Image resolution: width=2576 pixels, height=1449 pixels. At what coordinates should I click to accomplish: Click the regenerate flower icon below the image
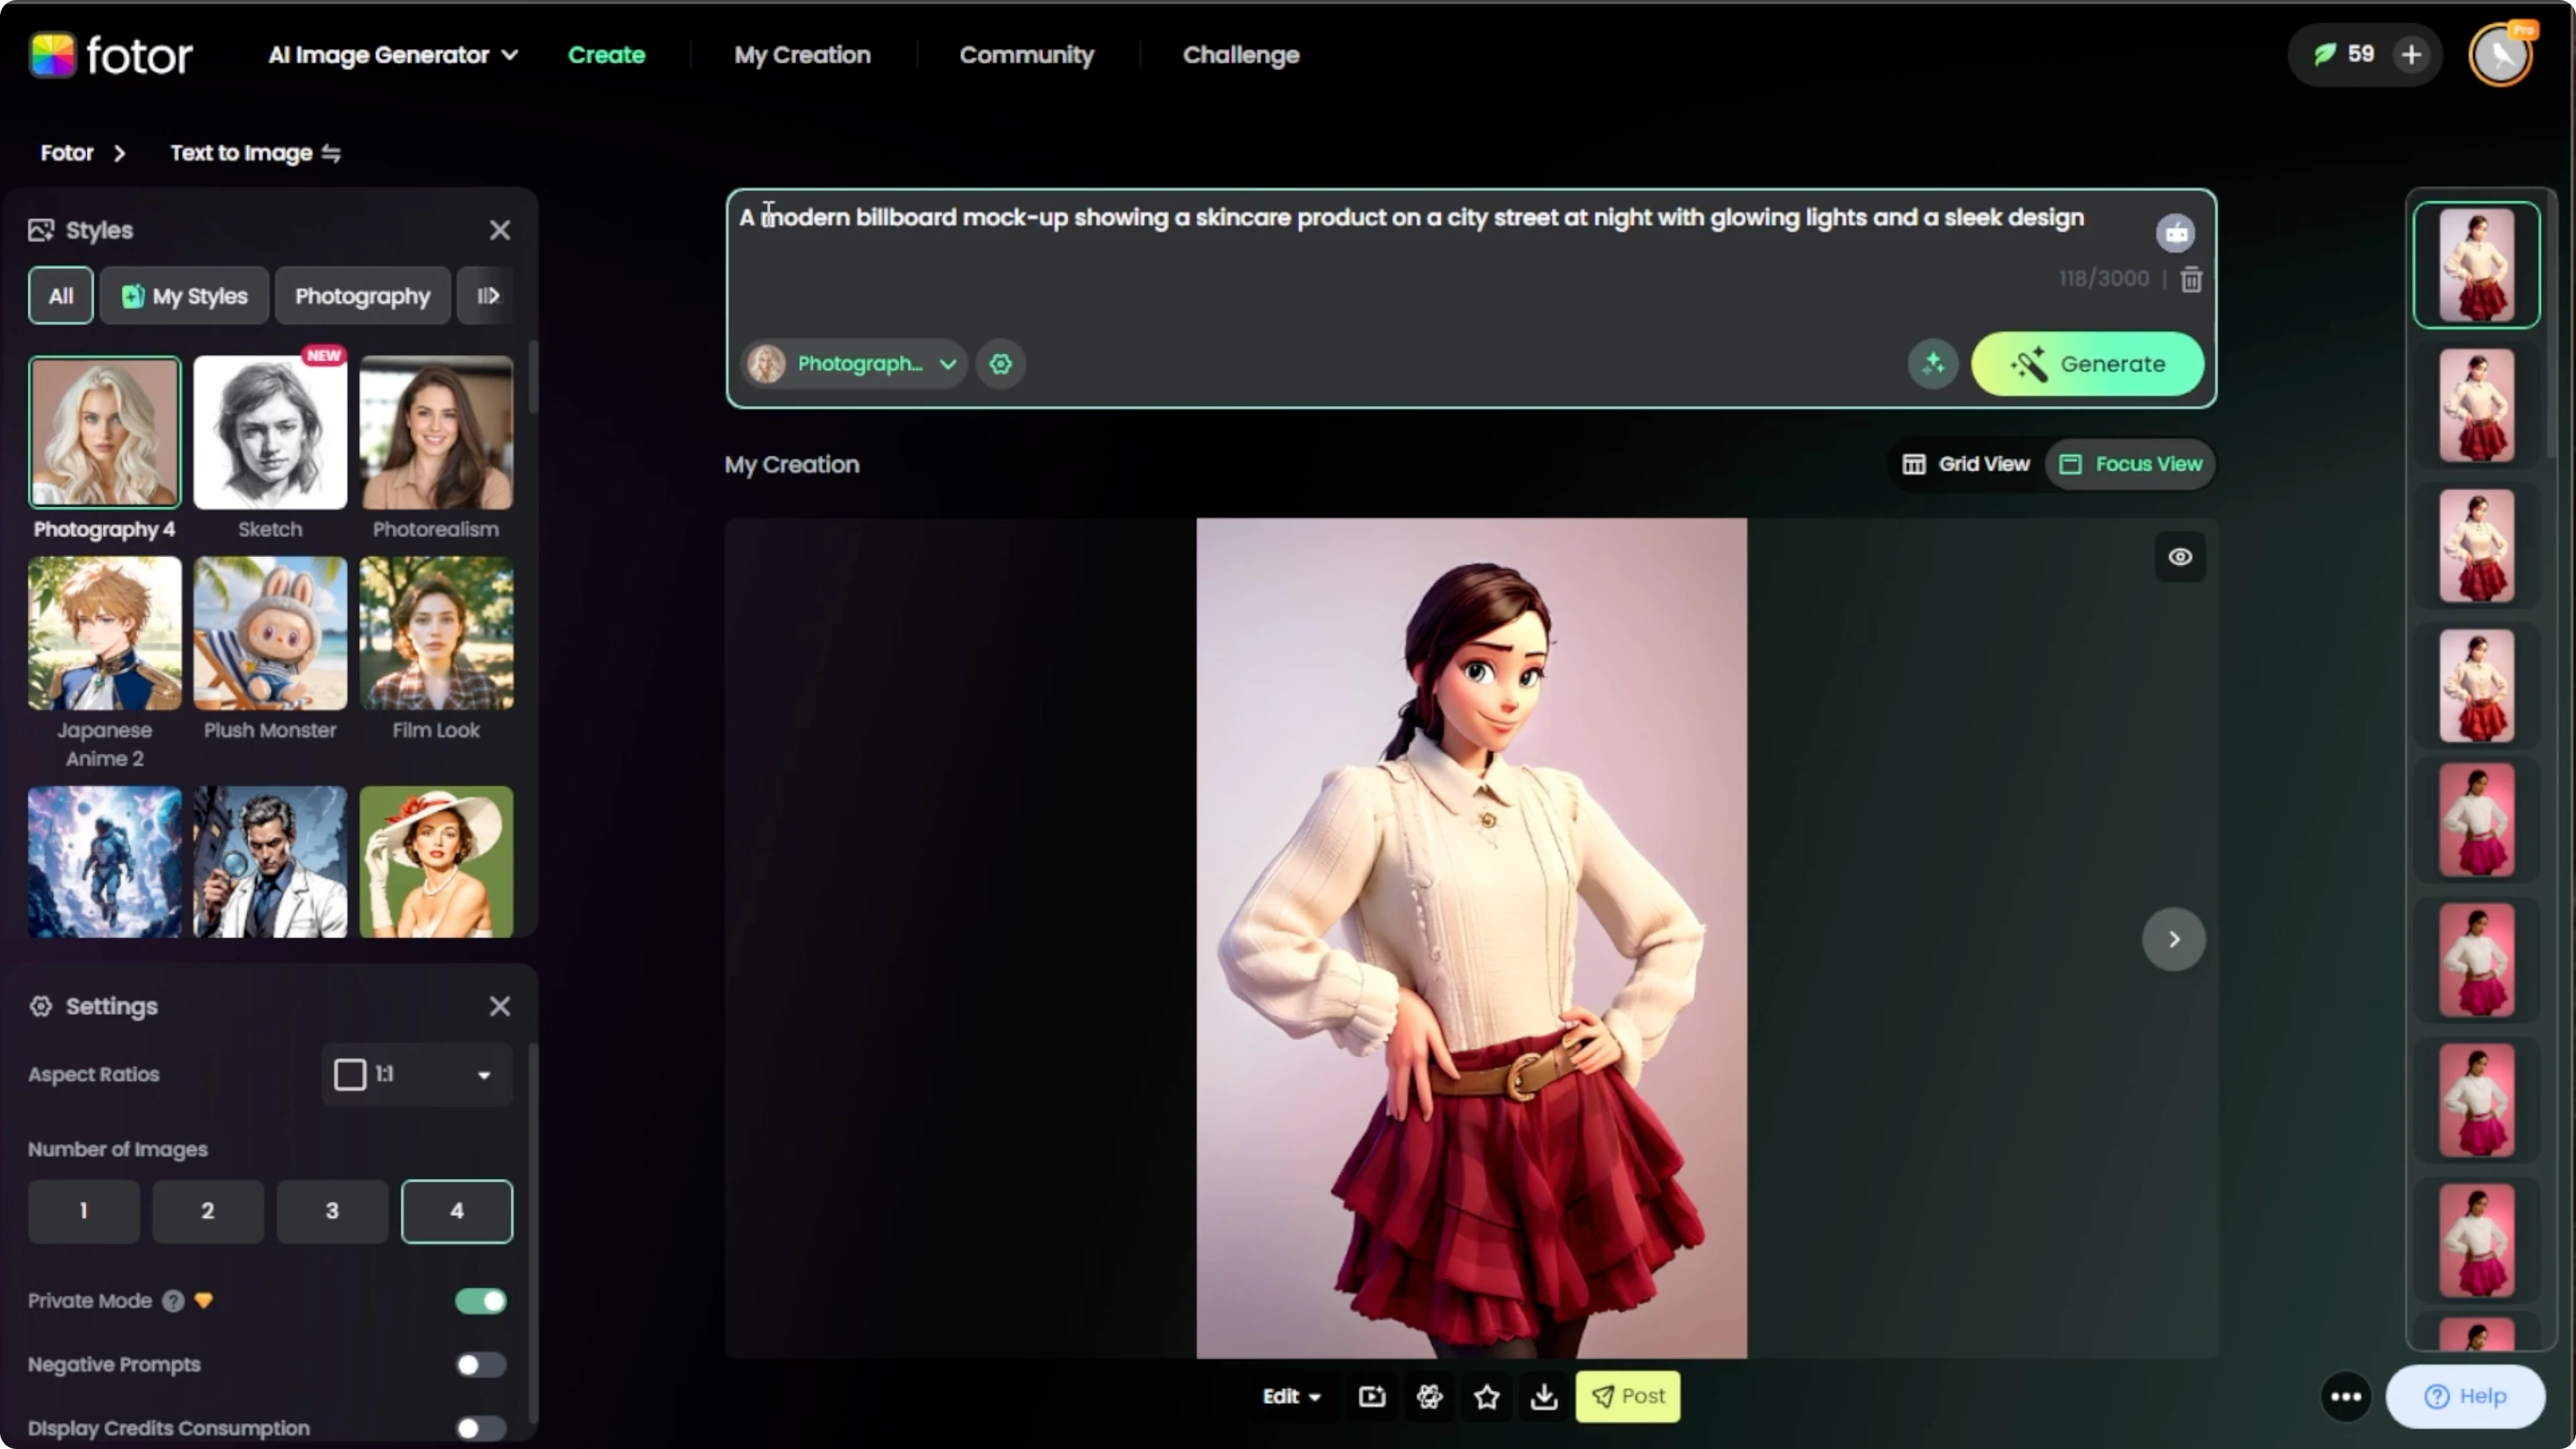[x=1430, y=1396]
